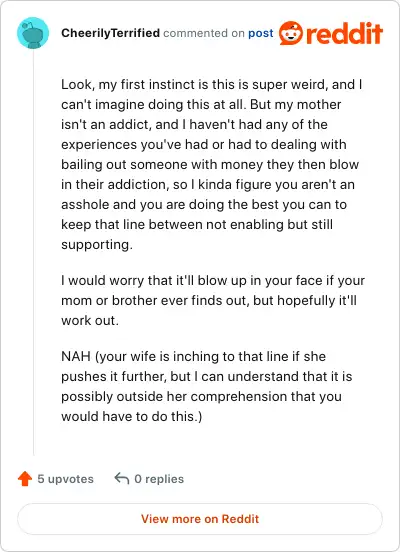The width and height of the screenshot is (400, 552).
Task: Click the curved reply arrow icon
Action: (122, 478)
